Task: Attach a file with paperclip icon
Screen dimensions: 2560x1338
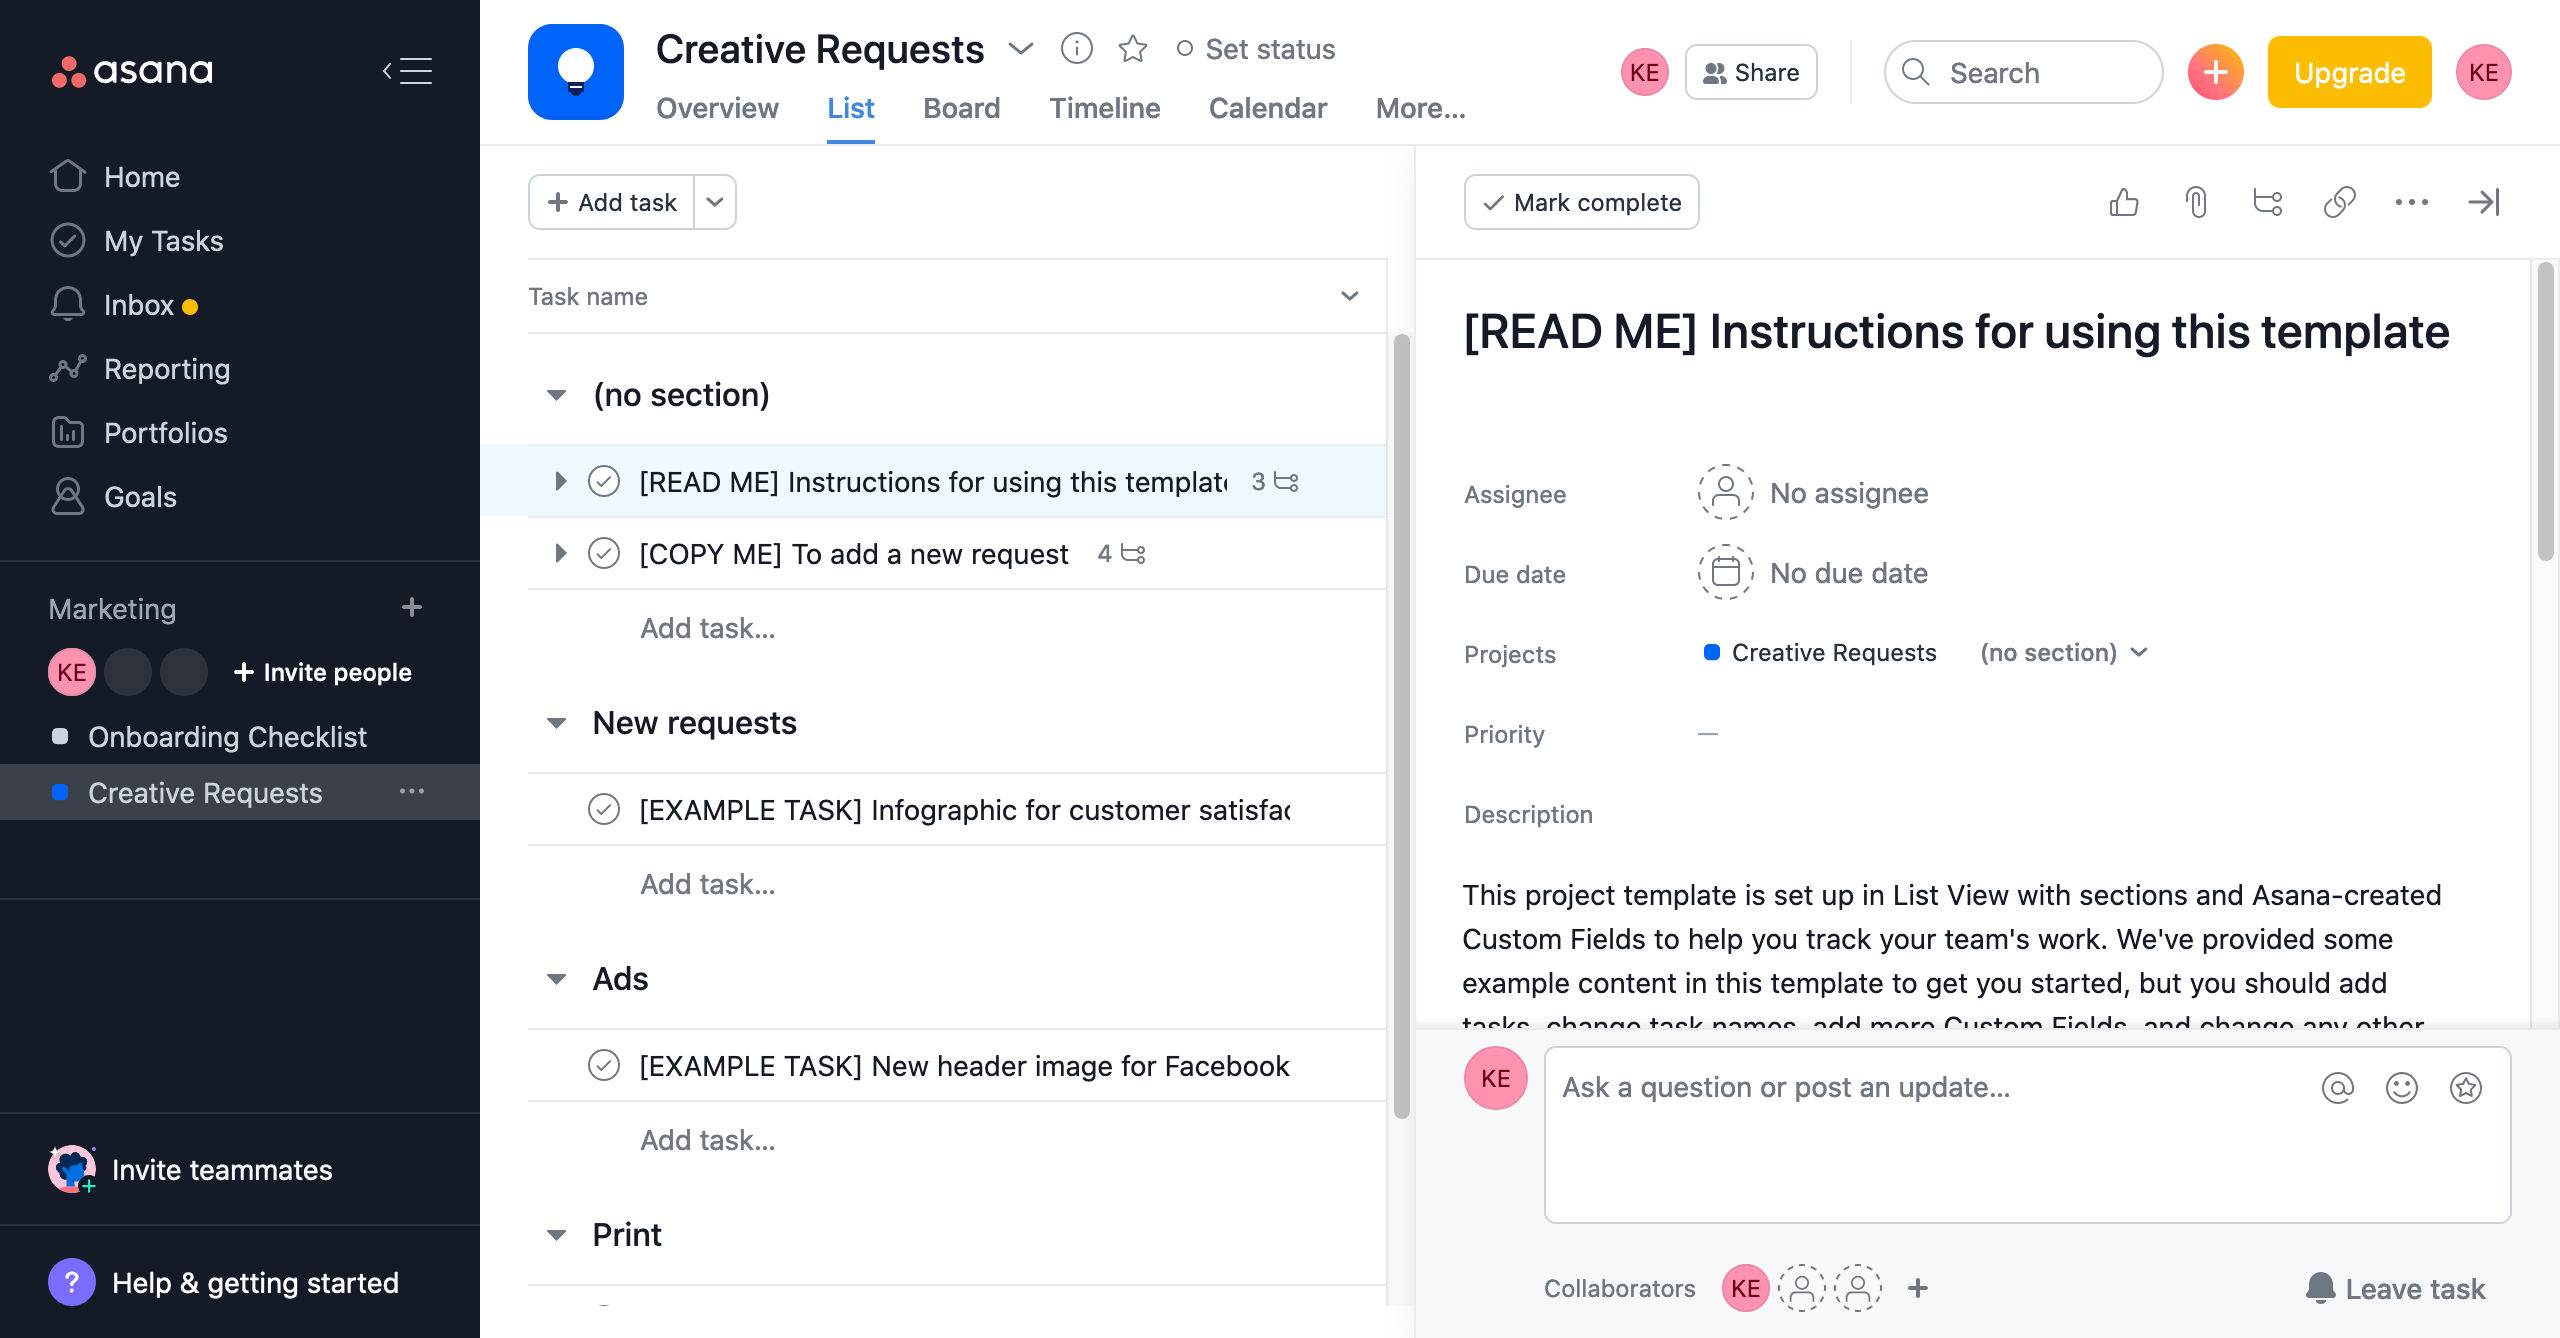Action: pyautogui.click(x=2195, y=202)
